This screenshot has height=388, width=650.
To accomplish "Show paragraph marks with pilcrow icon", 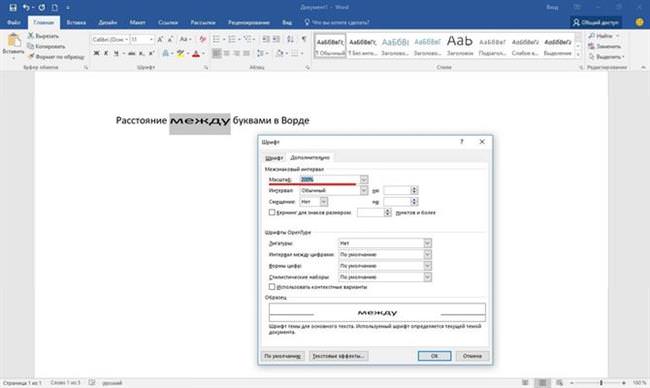I will (x=304, y=39).
